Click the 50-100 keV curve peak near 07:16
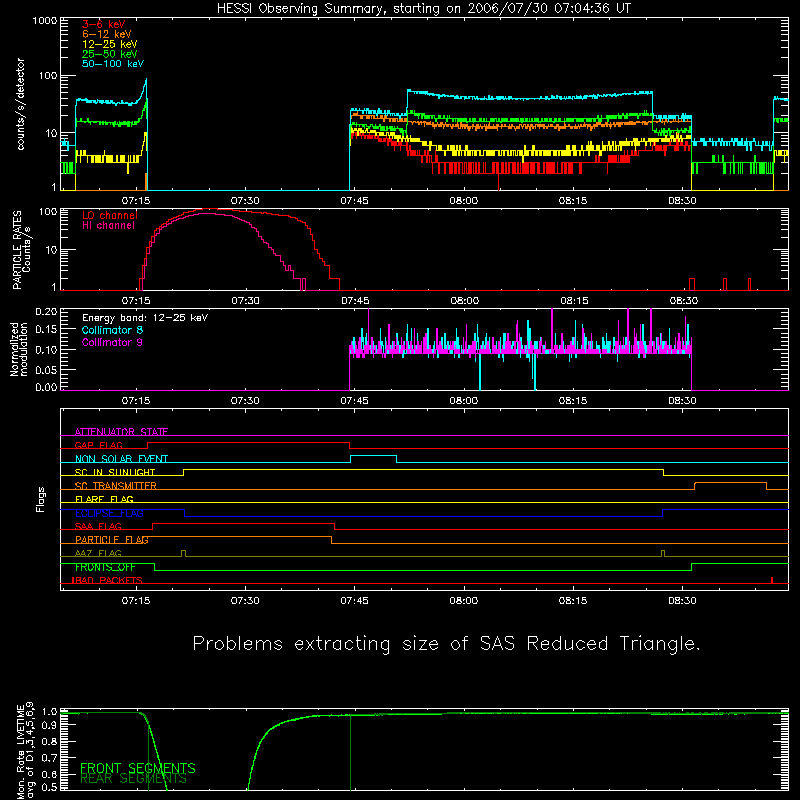This screenshot has height=800, width=800. point(146,80)
